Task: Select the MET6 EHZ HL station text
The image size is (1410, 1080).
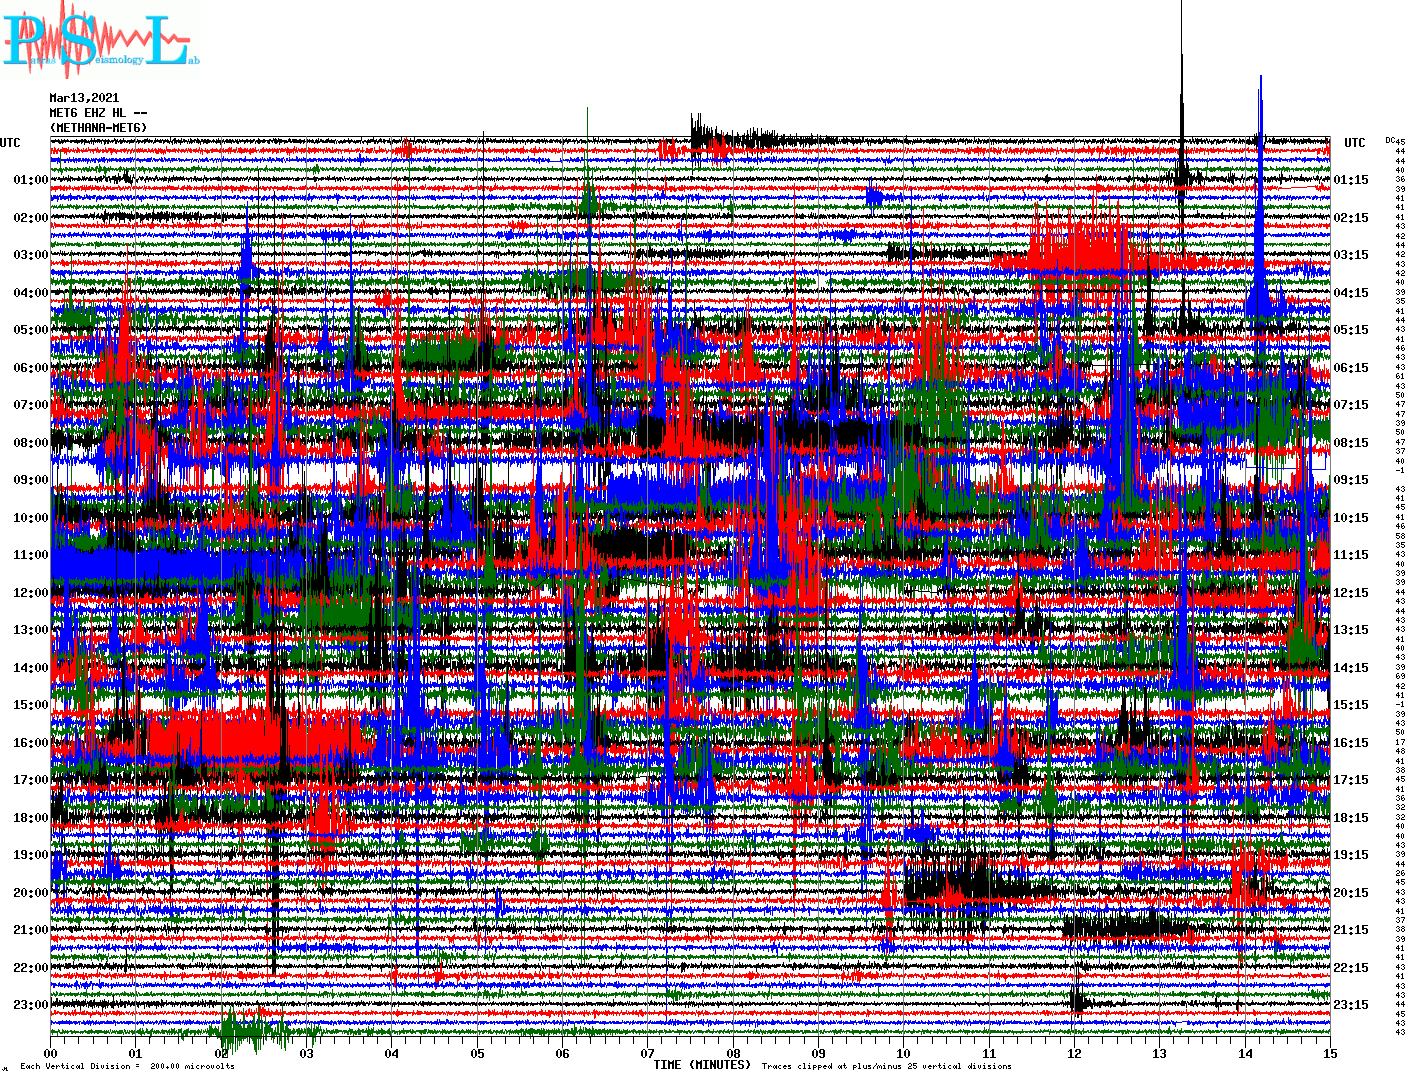Action: pyautogui.click(x=98, y=113)
